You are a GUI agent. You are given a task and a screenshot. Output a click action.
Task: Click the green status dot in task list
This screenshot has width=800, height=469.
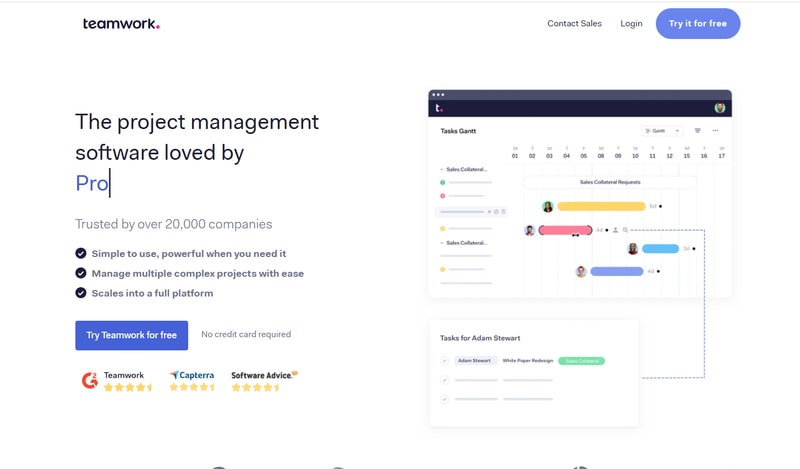click(x=442, y=182)
